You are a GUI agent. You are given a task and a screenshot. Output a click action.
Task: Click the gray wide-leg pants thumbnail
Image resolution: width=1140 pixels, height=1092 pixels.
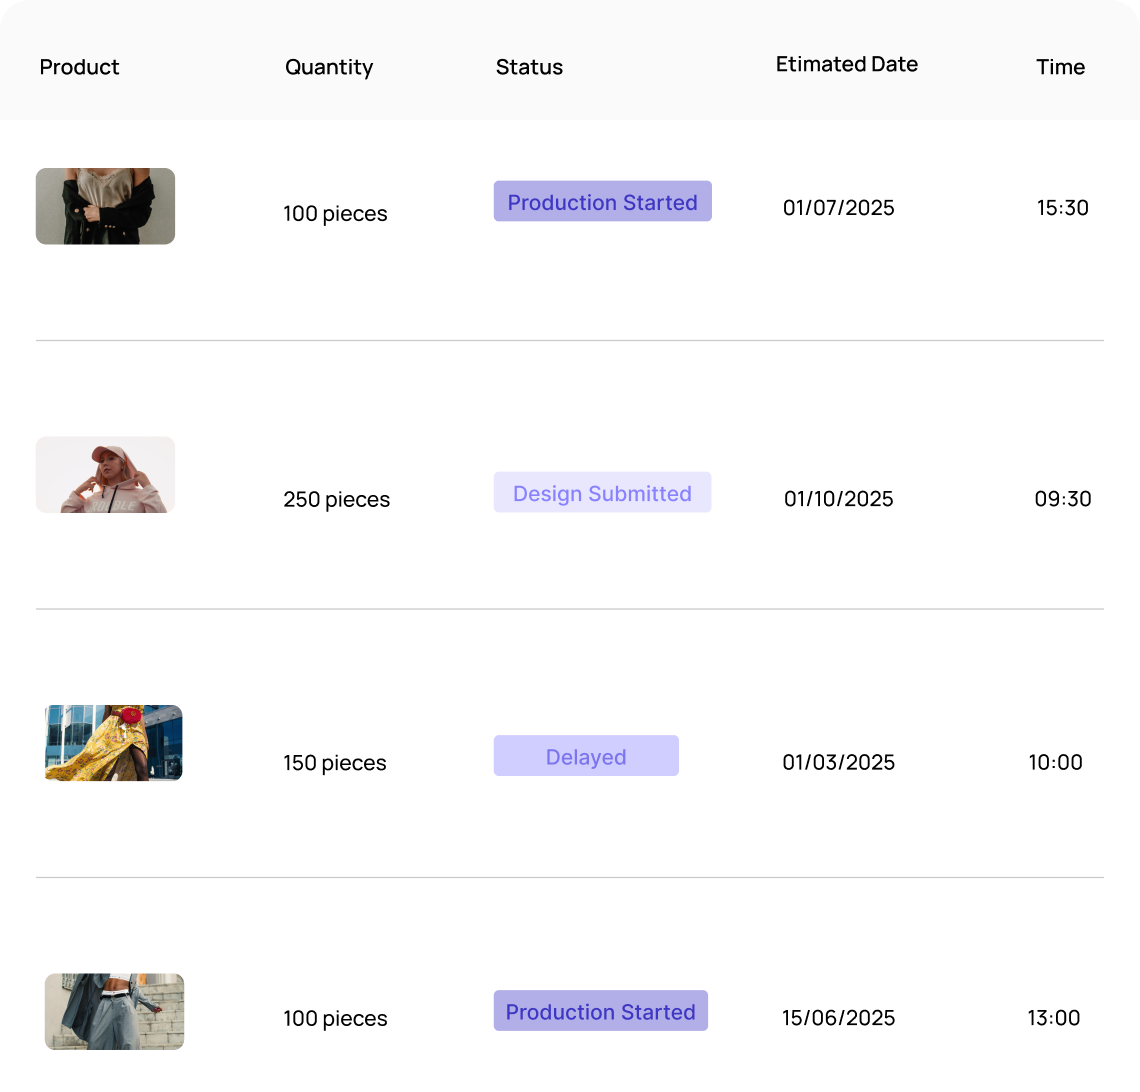pos(114,1012)
